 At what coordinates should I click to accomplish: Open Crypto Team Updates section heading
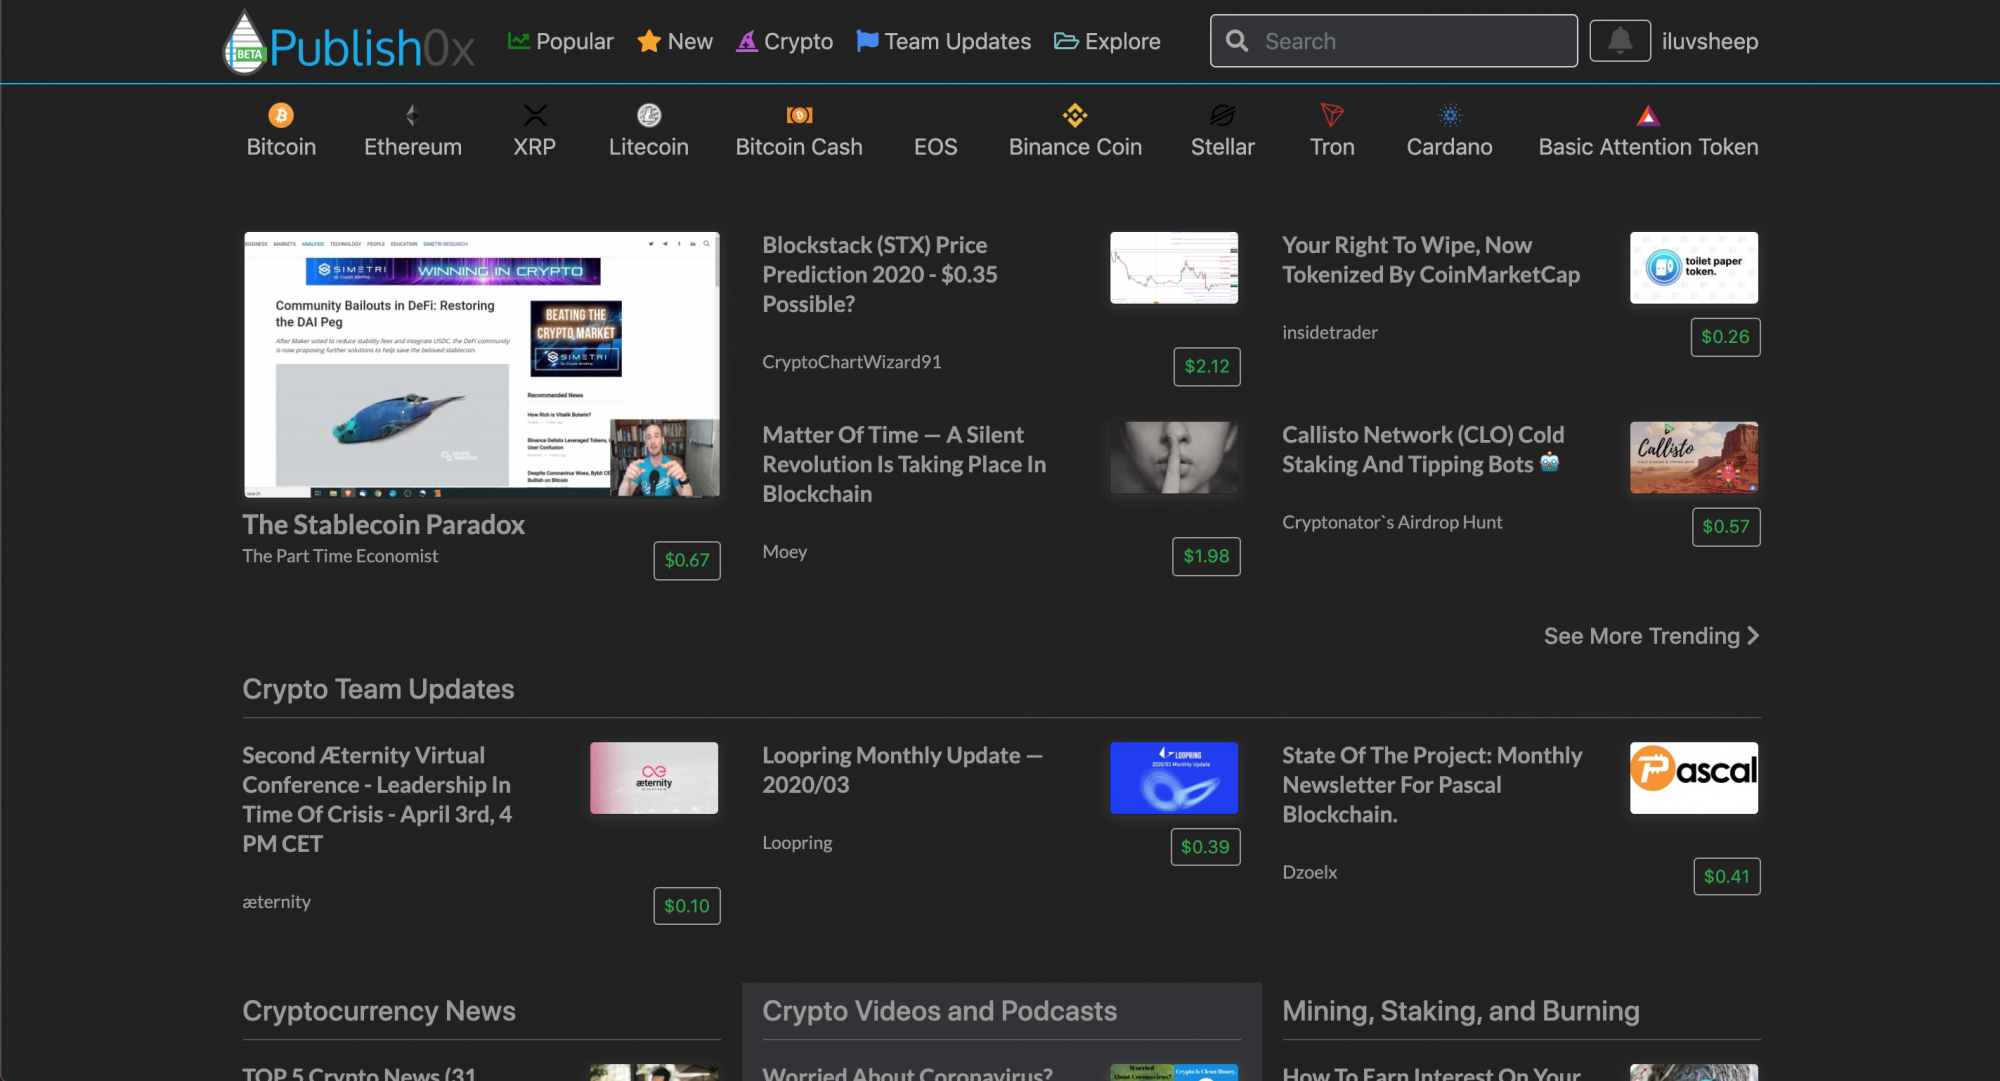(x=378, y=689)
